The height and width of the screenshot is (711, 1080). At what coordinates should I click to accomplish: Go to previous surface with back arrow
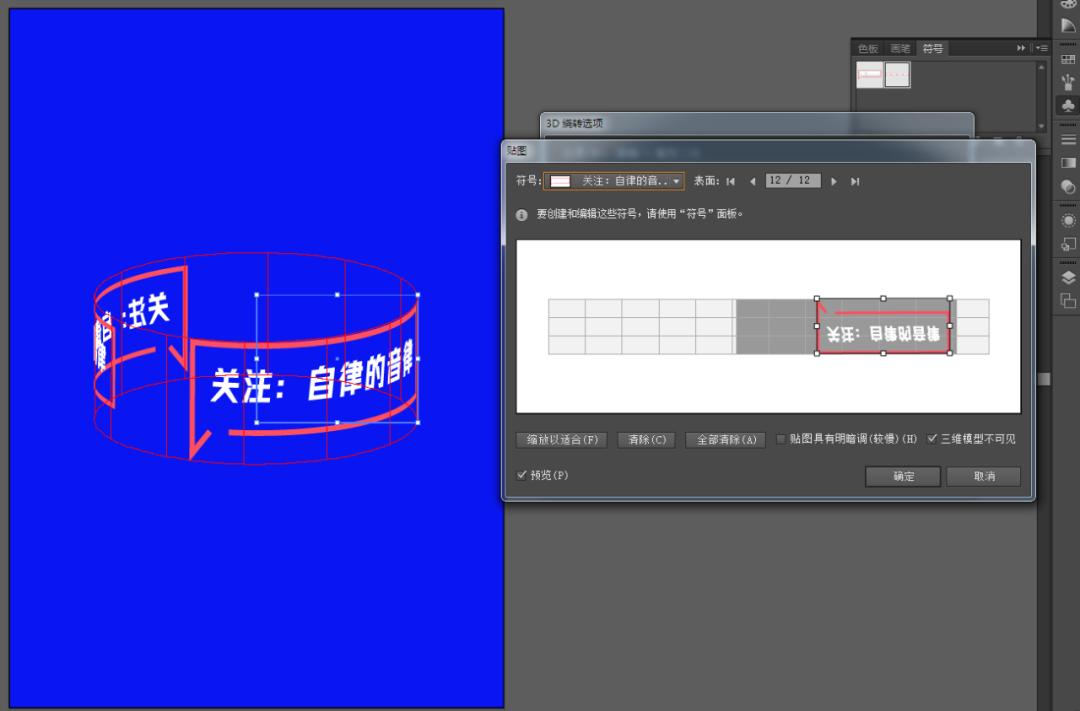[x=753, y=180]
